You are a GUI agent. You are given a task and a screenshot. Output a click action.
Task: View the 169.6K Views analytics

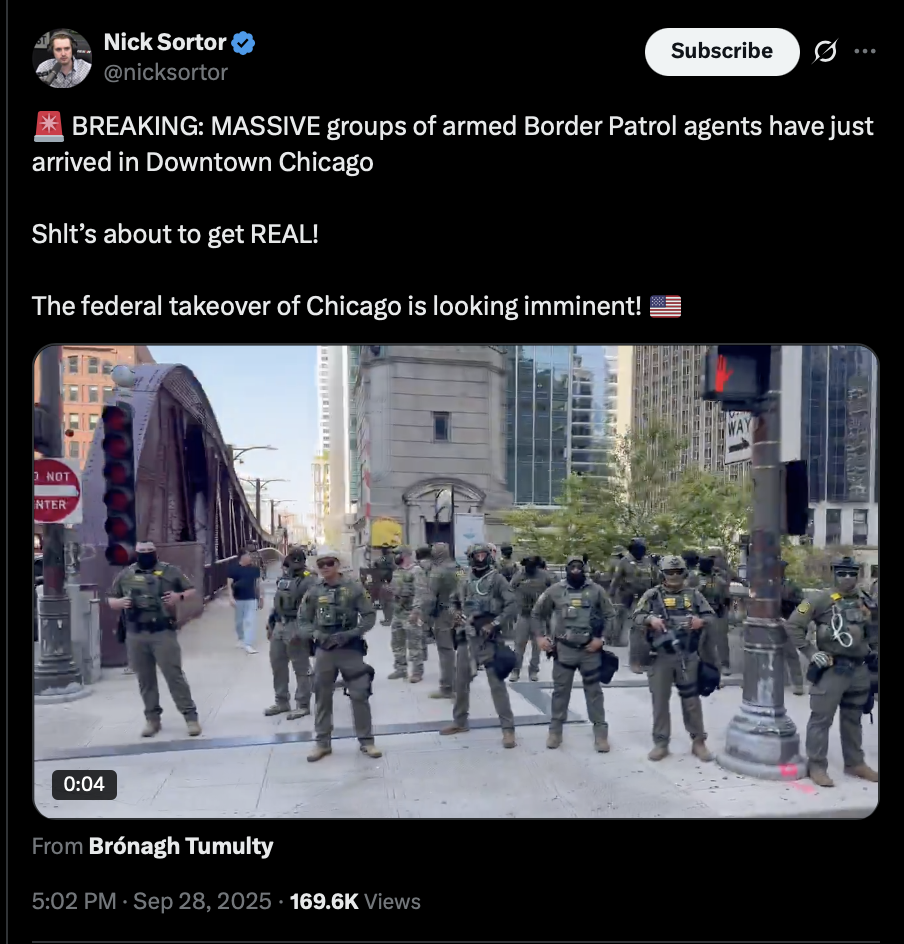[x=355, y=901]
